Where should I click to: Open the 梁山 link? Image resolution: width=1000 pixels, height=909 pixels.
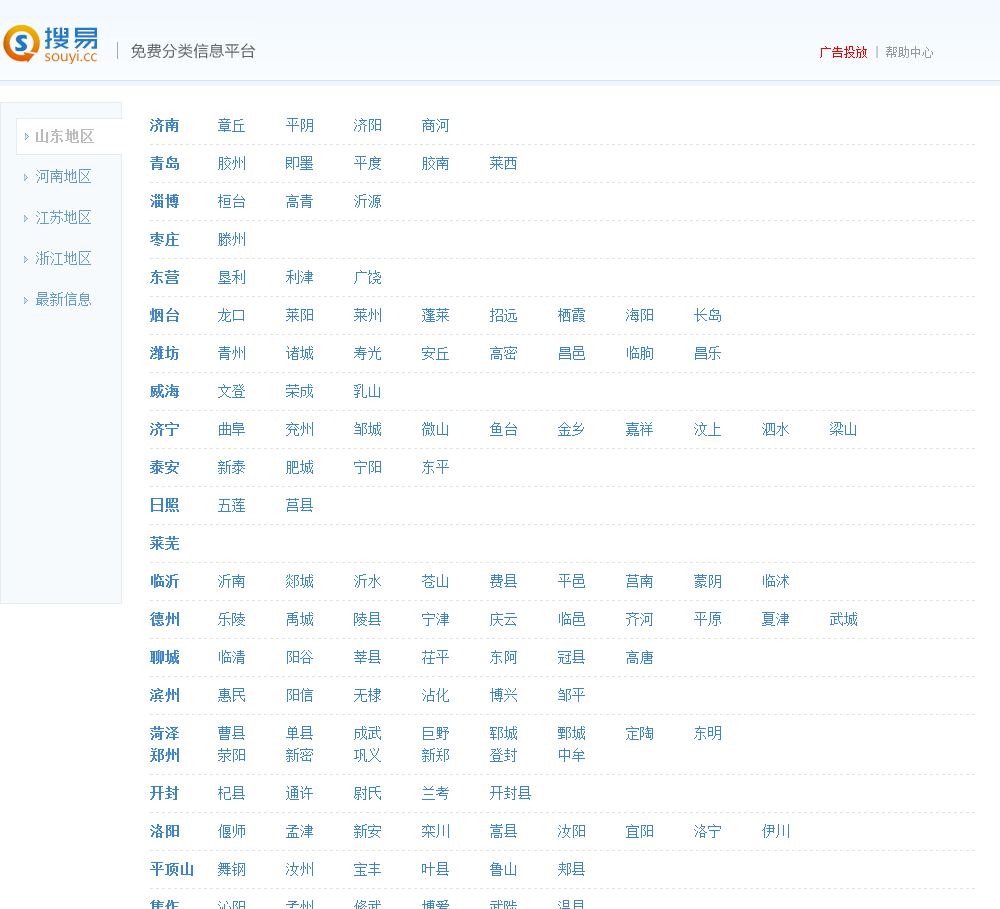pos(843,430)
